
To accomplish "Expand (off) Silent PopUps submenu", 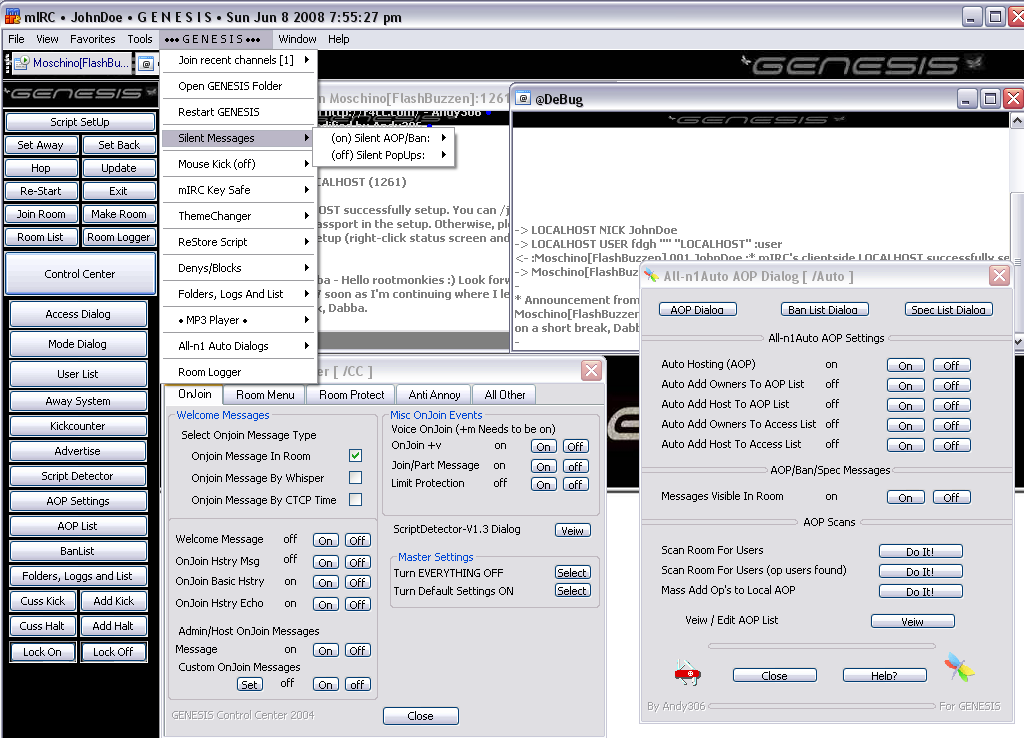I will tap(383, 155).
